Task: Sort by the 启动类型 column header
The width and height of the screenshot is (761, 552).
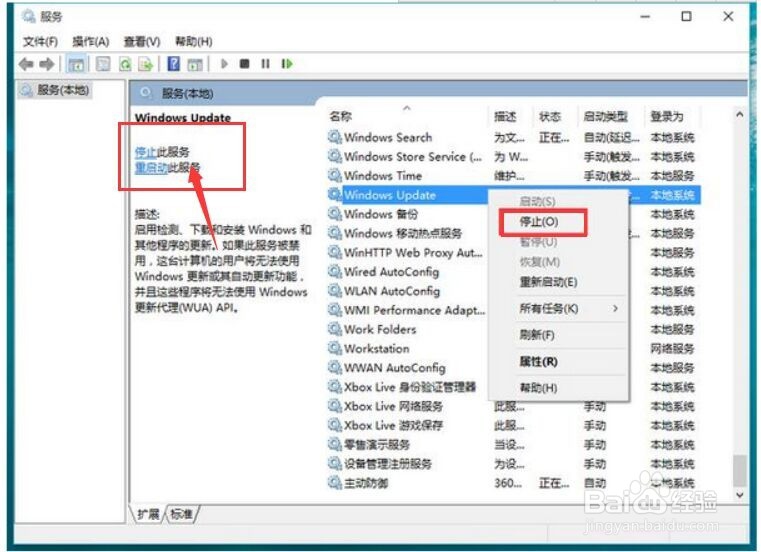Action: pos(605,117)
